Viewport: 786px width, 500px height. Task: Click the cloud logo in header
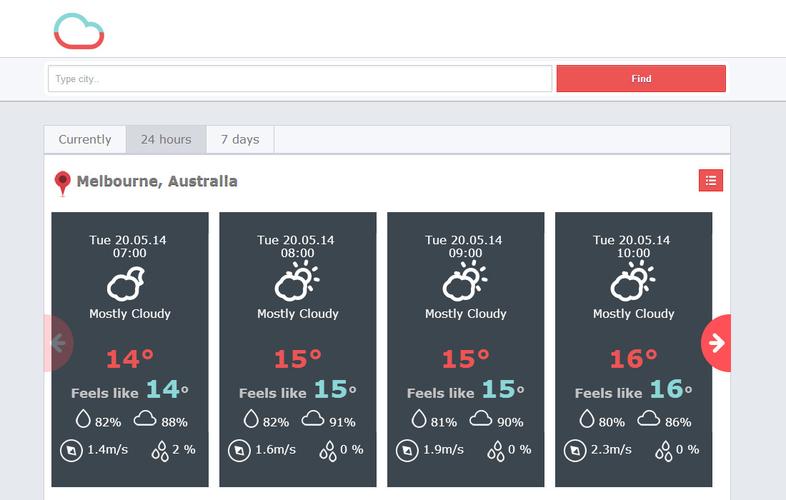(x=79, y=31)
